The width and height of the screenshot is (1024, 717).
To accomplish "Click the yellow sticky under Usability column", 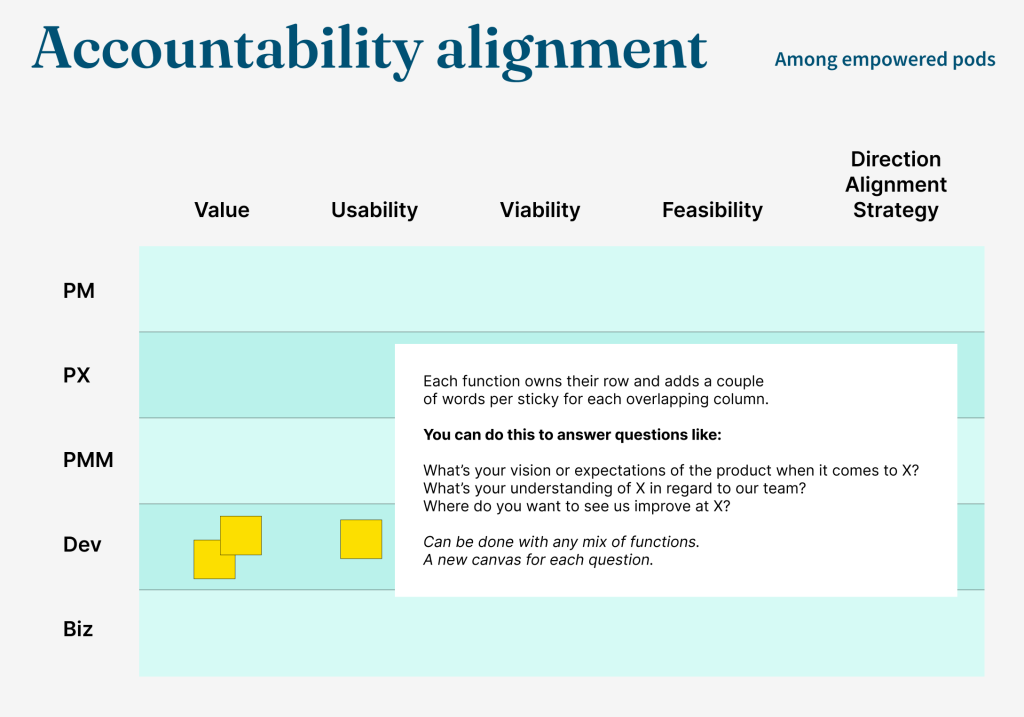I will click(361, 539).
